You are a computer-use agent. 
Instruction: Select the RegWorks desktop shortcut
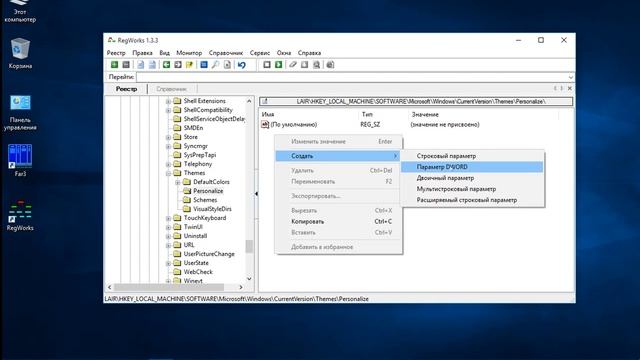pos(20,216)
